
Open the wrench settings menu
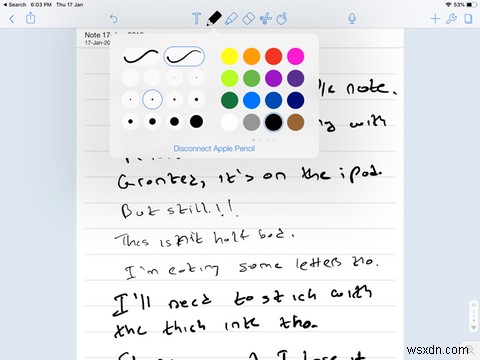451,19
